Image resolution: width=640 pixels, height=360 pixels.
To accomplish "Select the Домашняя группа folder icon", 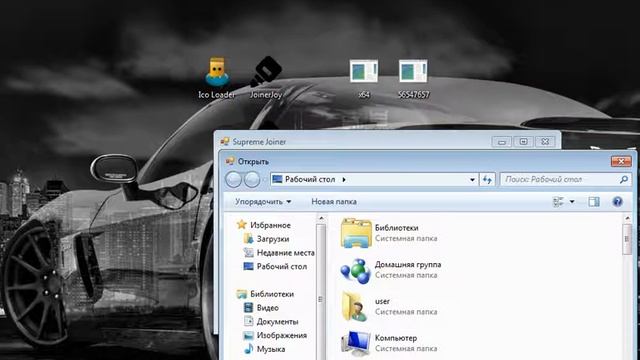I will (356, 271).
